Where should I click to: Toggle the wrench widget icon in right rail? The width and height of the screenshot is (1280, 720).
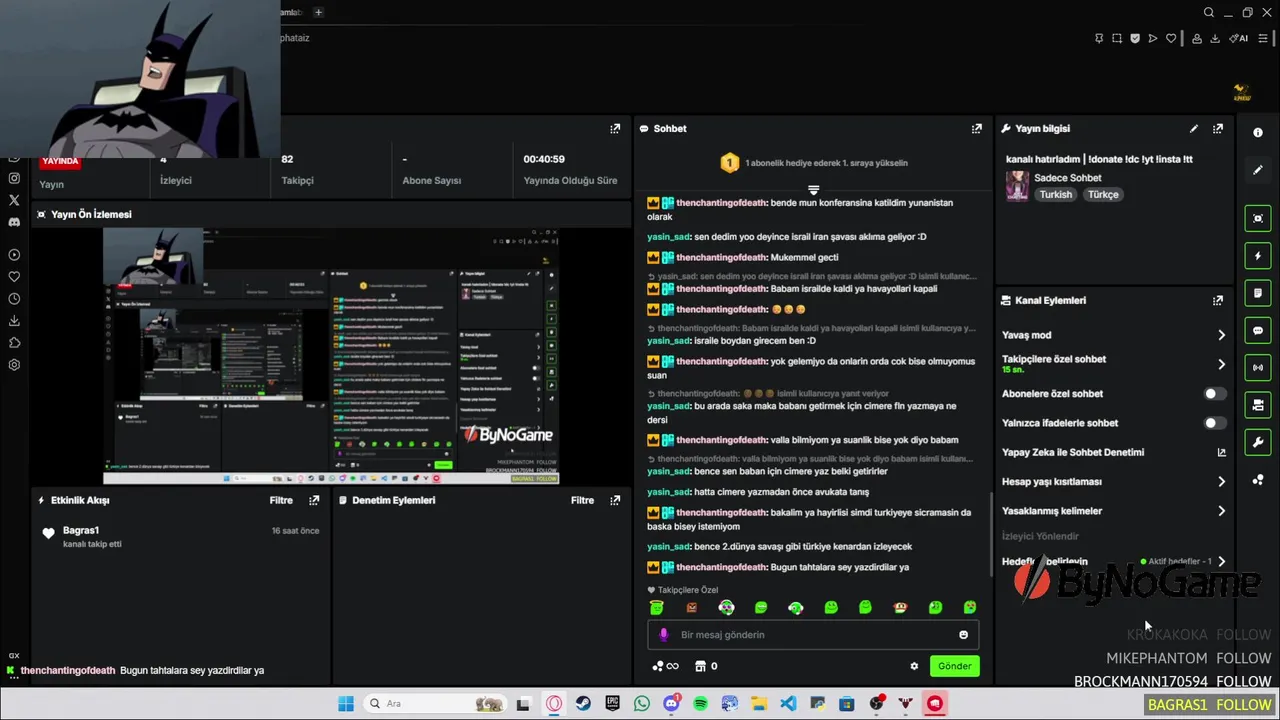(x=1258, y=442)
